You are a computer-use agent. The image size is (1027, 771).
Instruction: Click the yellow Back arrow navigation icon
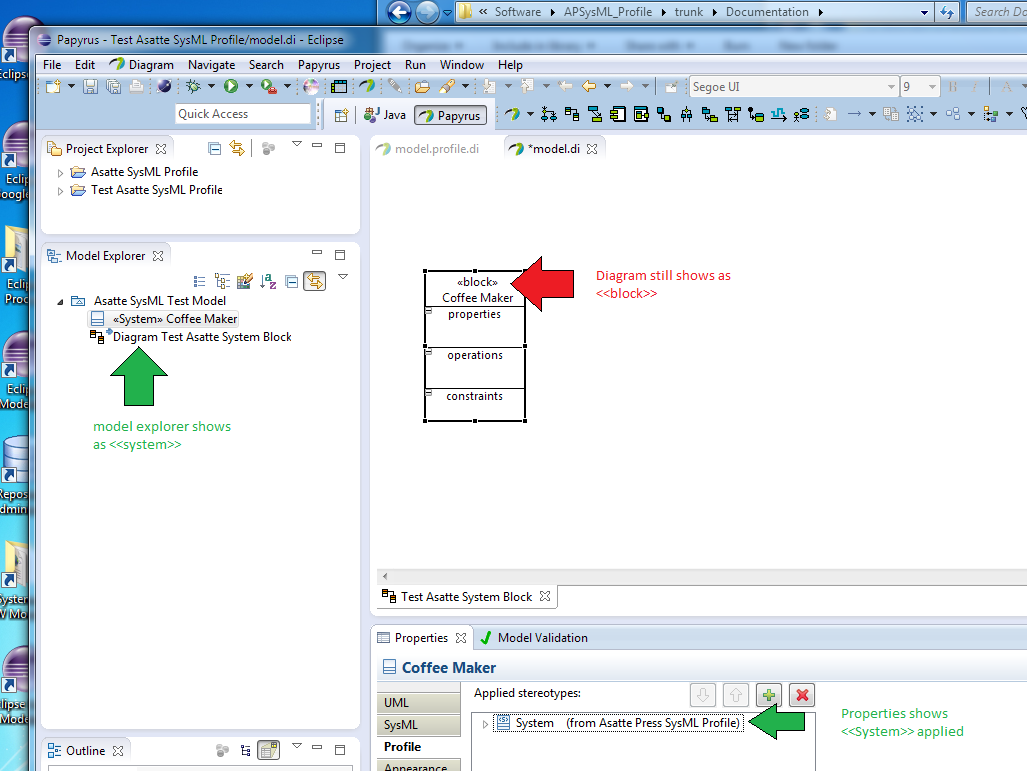[x=589, y=86]
